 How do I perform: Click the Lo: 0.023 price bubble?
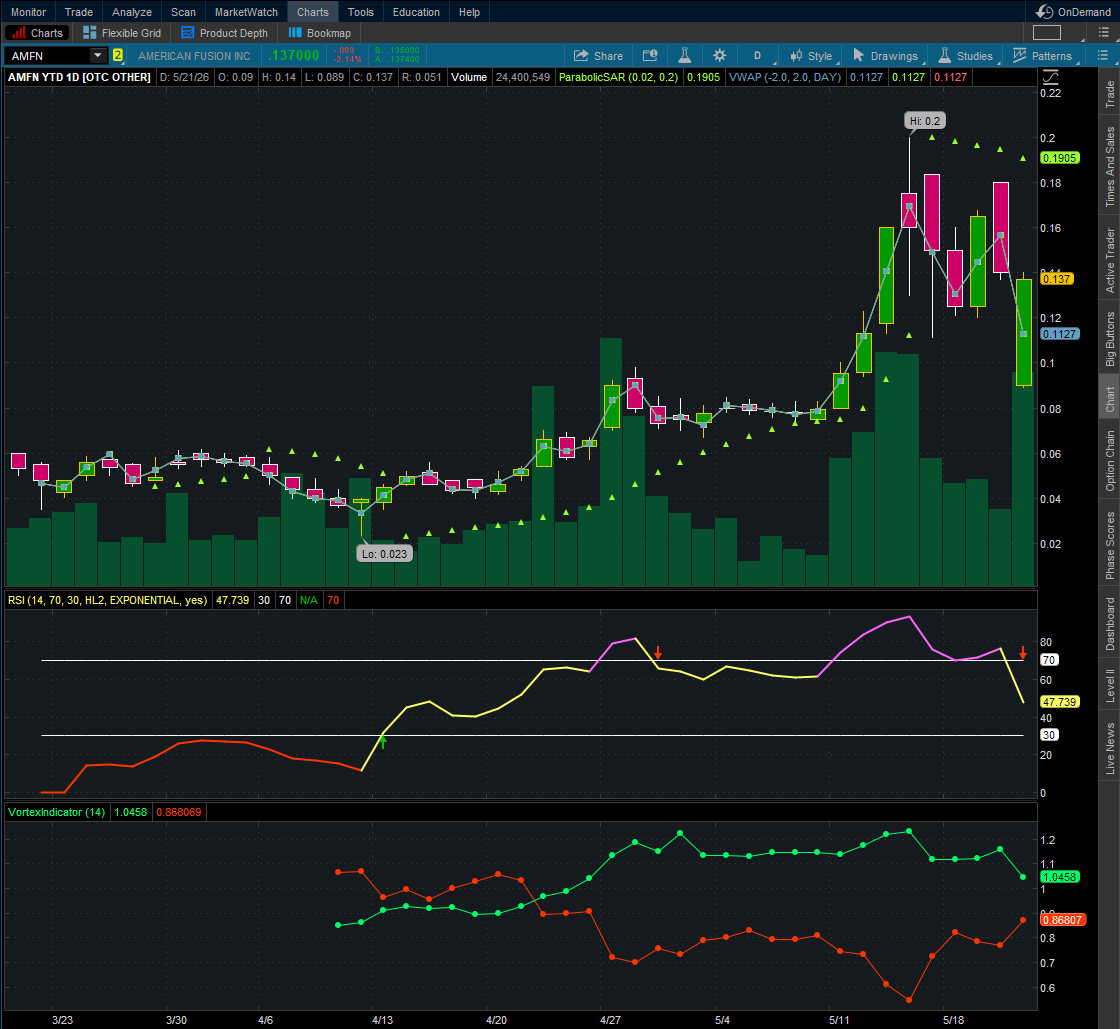pyautogui.click(x=384, y=553)
